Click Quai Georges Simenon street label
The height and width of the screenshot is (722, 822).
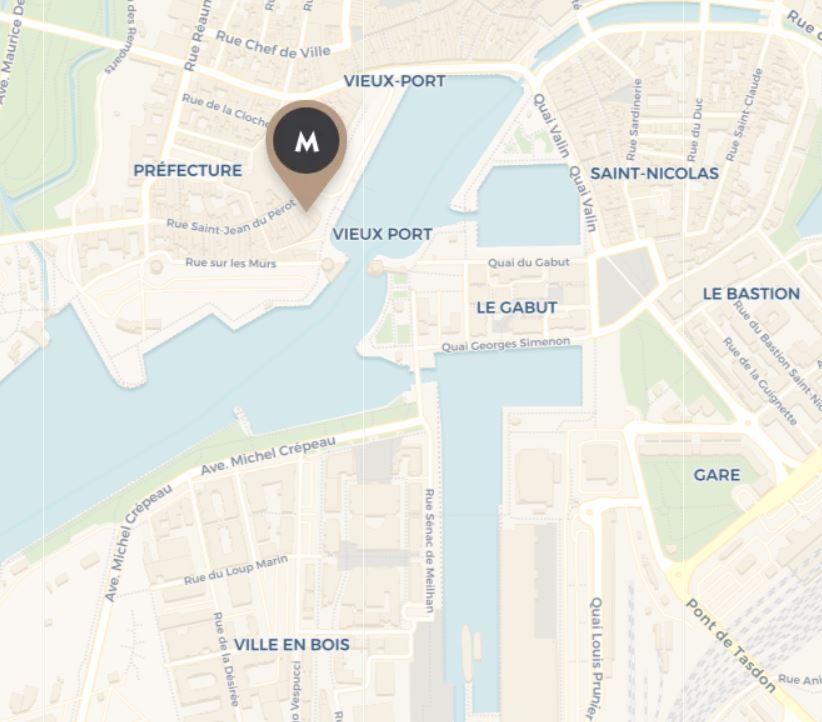[x=505, y=344]
